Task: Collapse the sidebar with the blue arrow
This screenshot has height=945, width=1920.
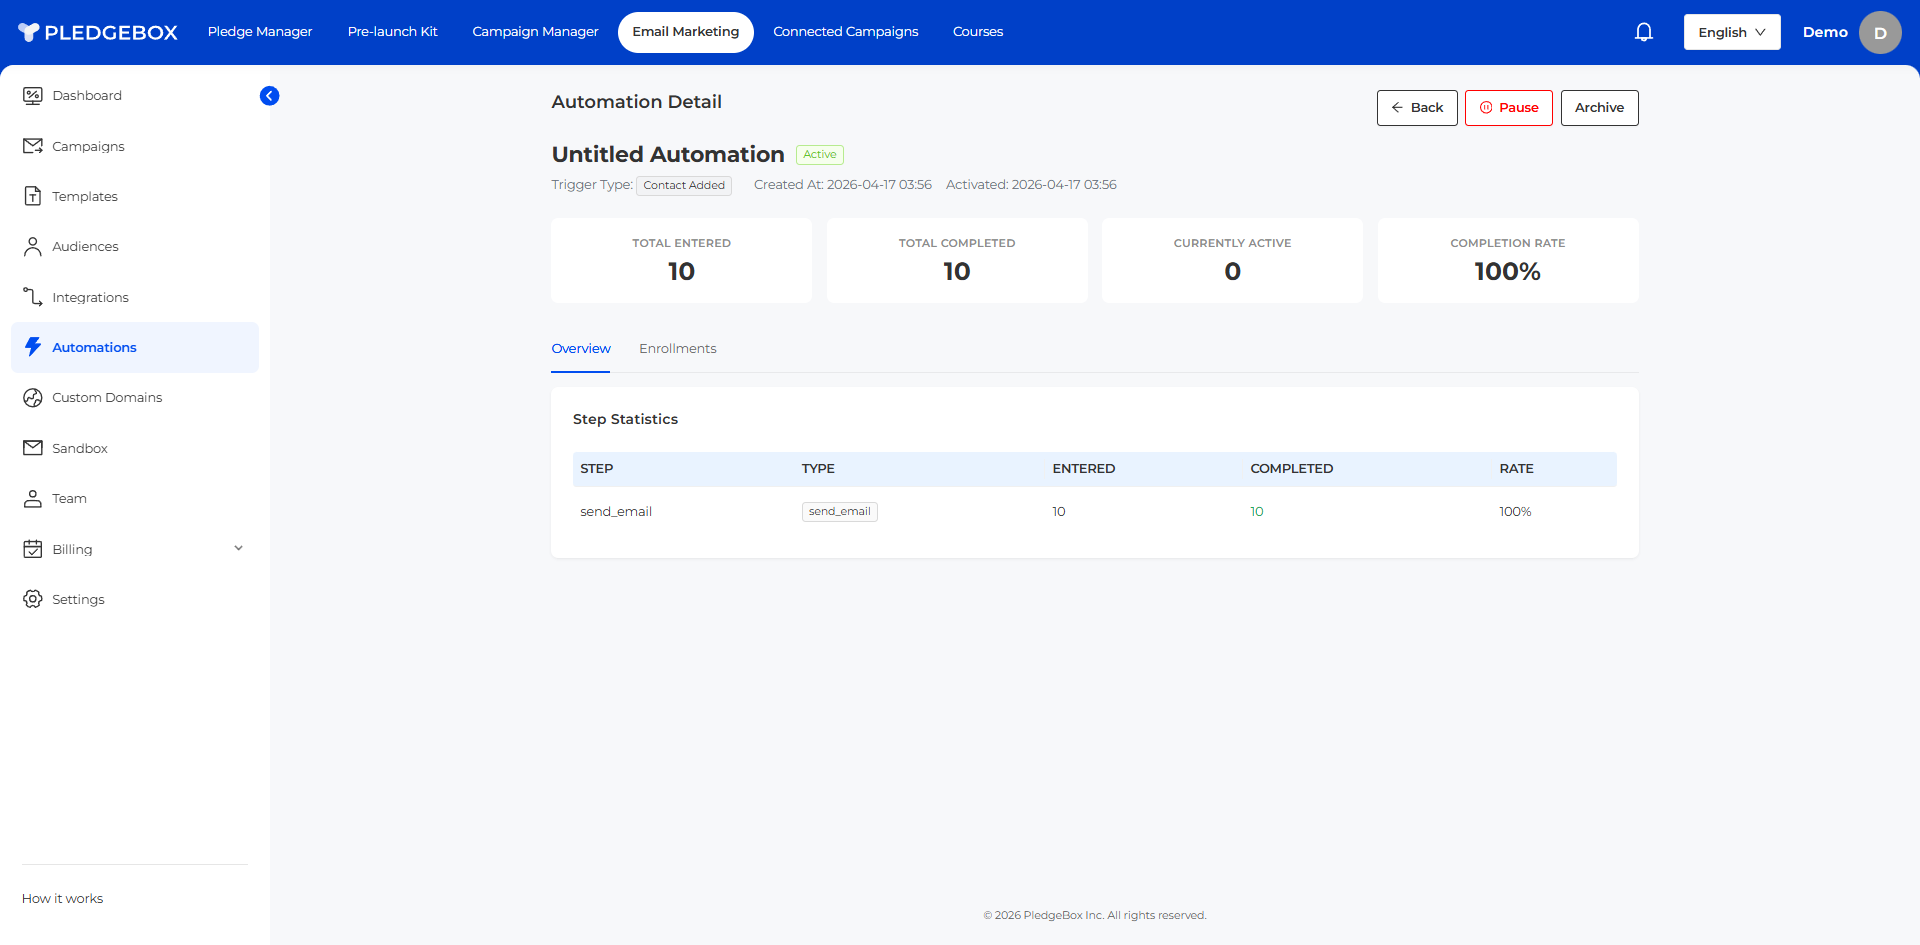Action: tap(269, 96)
